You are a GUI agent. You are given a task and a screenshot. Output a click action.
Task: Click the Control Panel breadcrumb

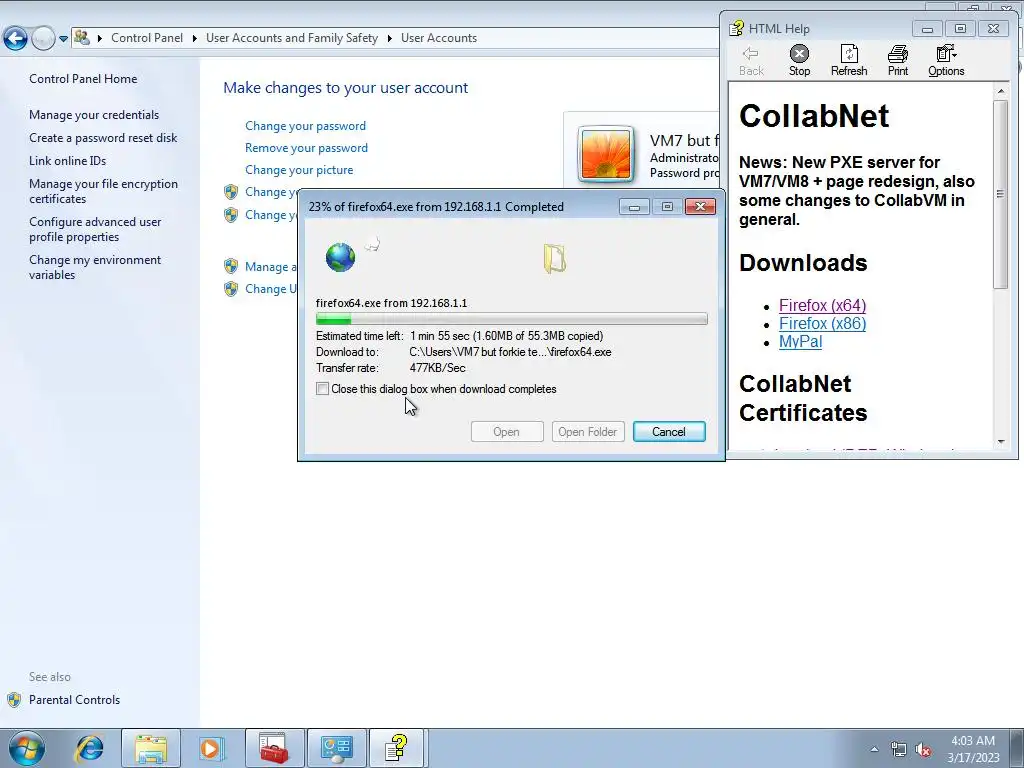point(147,38)
